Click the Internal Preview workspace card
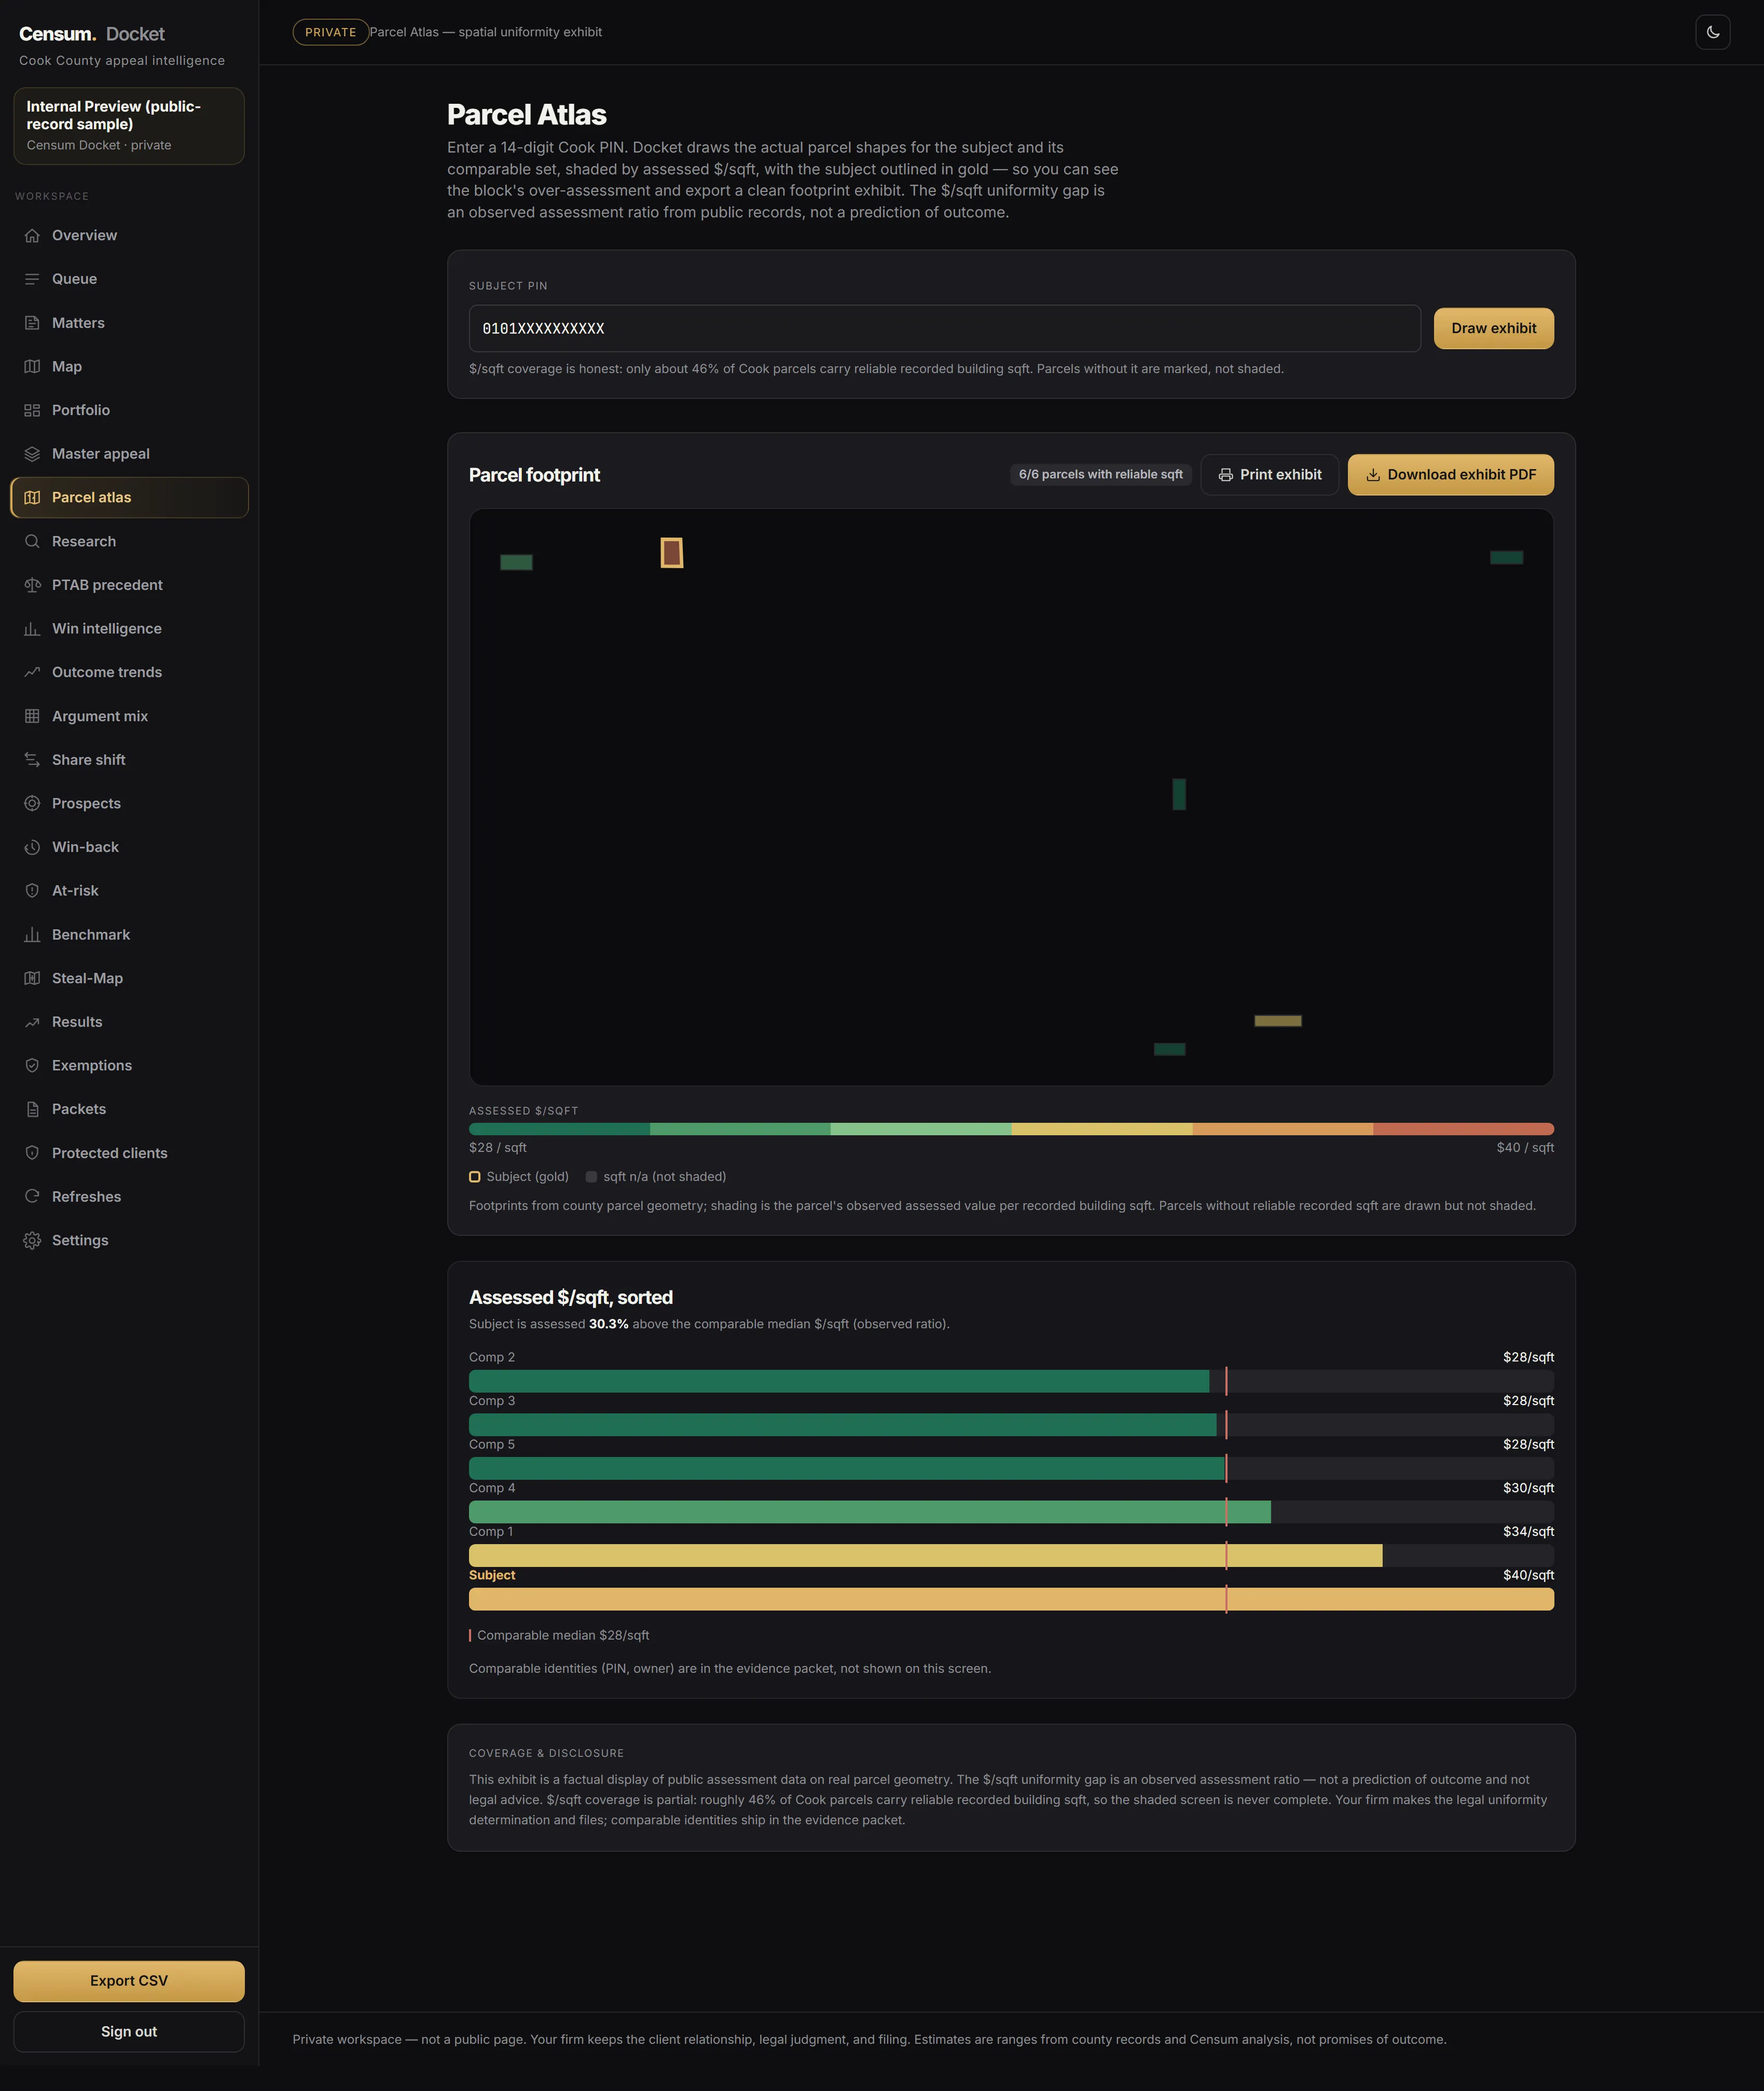Screen dimensions: 1764x2091 pyautogui.click(x=129, y=126)
